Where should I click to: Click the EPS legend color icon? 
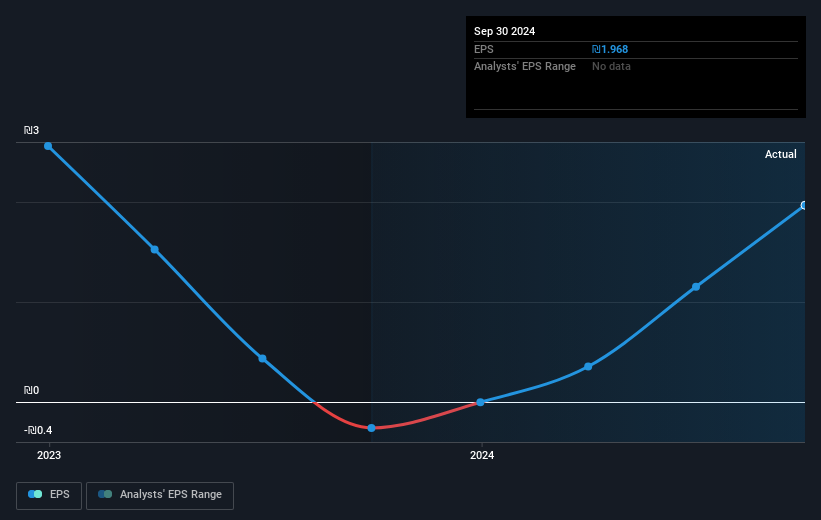[35, 494]
